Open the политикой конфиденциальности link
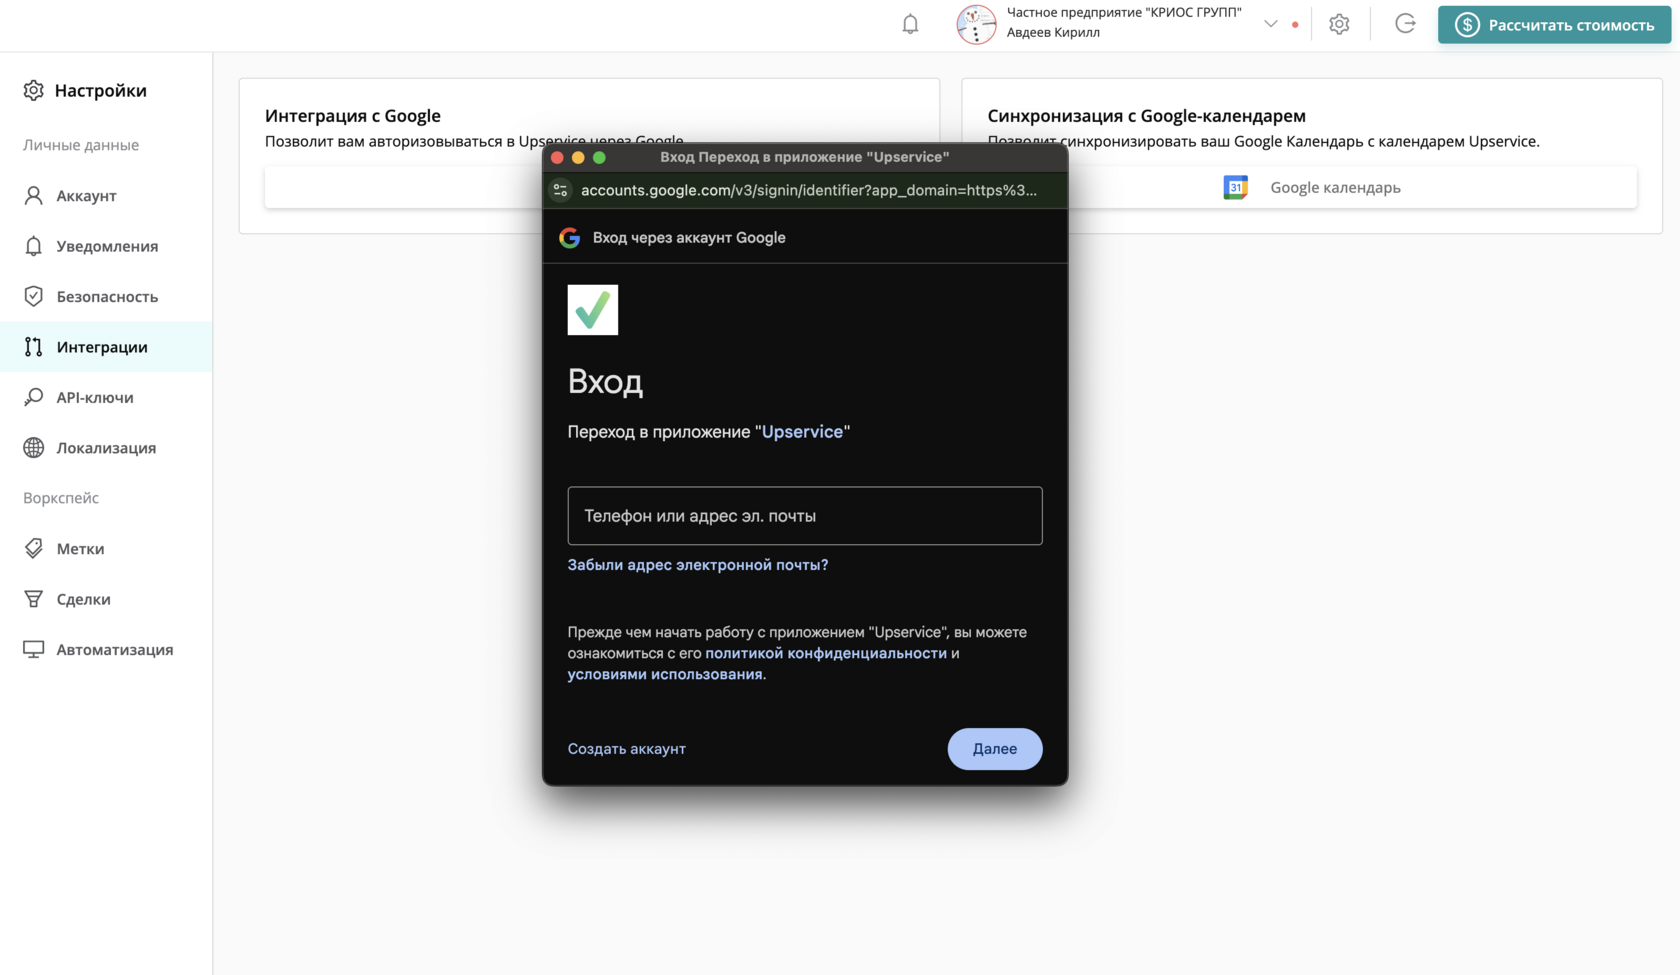 pyautogui.click(x=826, y=653)
